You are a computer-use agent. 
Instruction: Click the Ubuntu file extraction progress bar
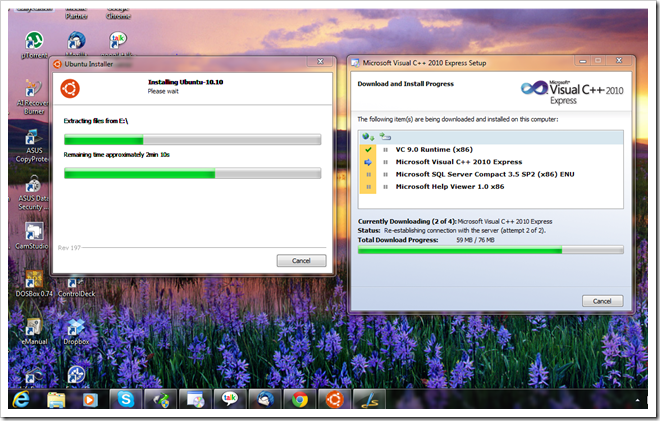pos(192,139)
